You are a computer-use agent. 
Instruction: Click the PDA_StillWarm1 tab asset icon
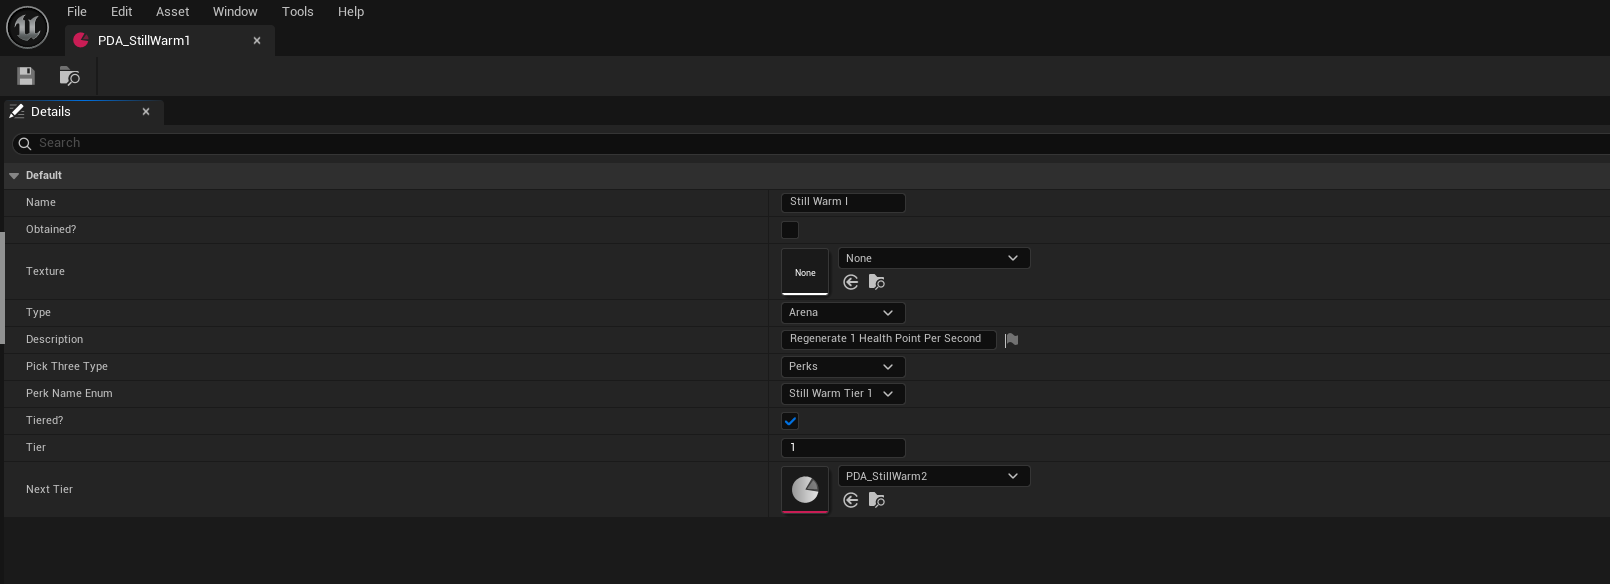point(81,40)
